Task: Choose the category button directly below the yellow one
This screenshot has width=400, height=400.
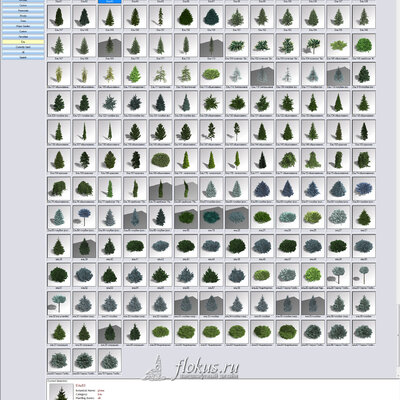Action: coord(23,47)
